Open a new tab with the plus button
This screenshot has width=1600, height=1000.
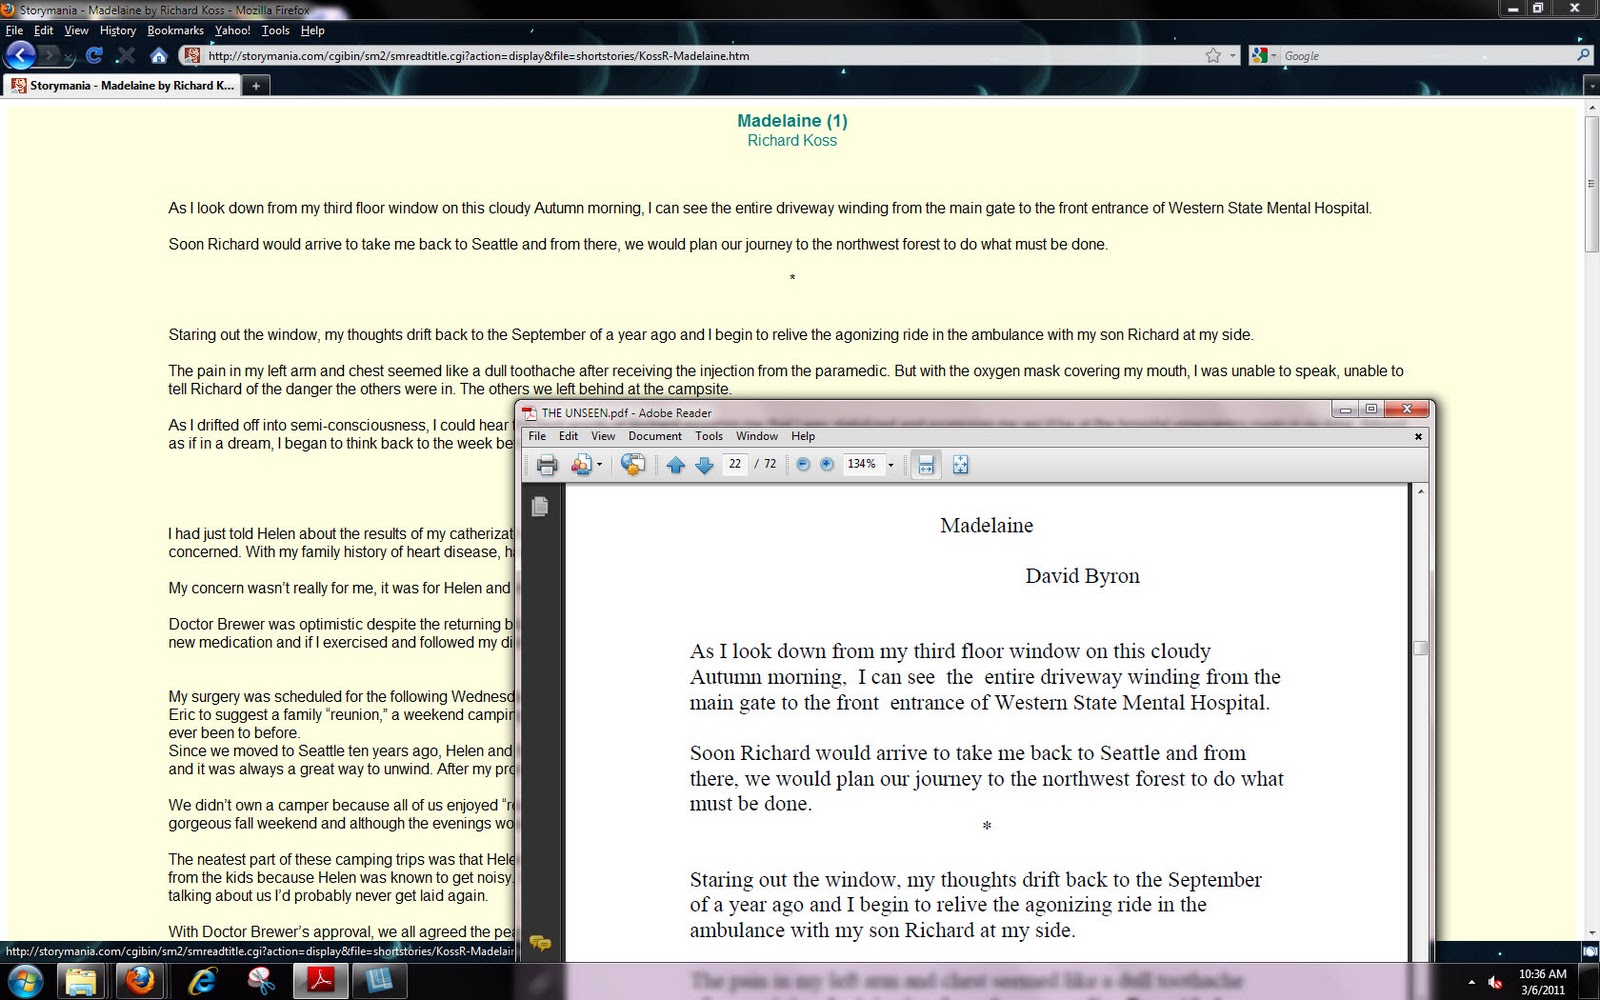click(x=256, y=86)
